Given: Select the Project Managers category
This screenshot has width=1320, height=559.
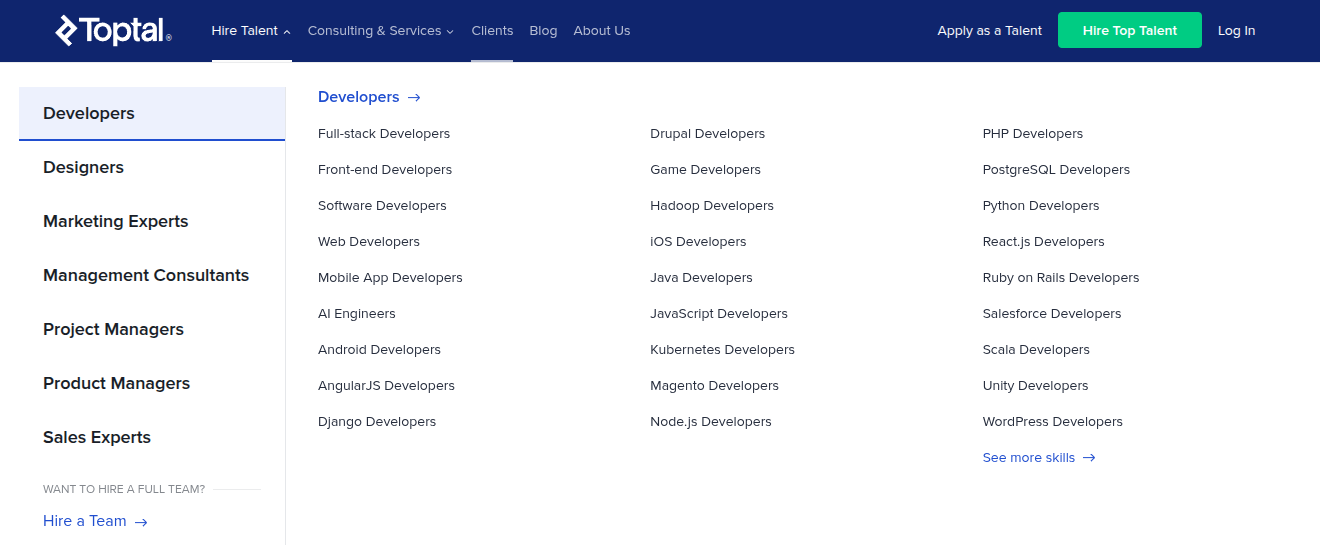Looking at the screenshot, I should tap(152, 330).
